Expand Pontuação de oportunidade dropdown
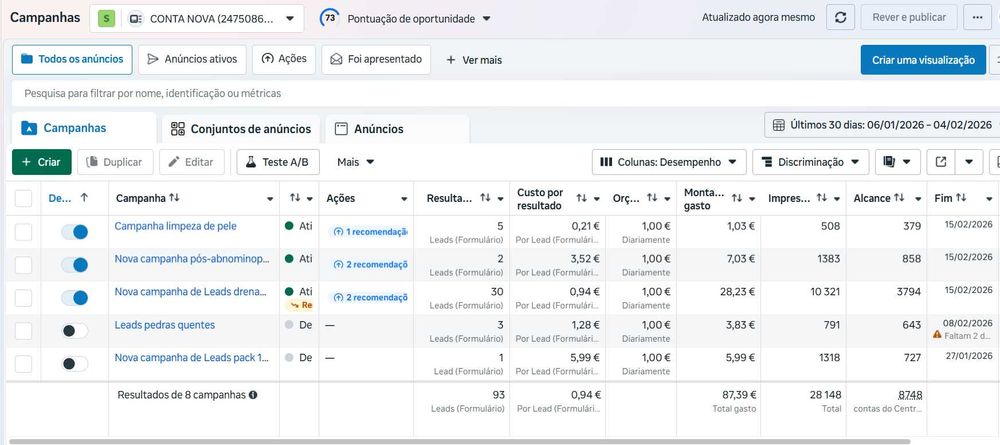1000x445 pixels. point(487,19)
